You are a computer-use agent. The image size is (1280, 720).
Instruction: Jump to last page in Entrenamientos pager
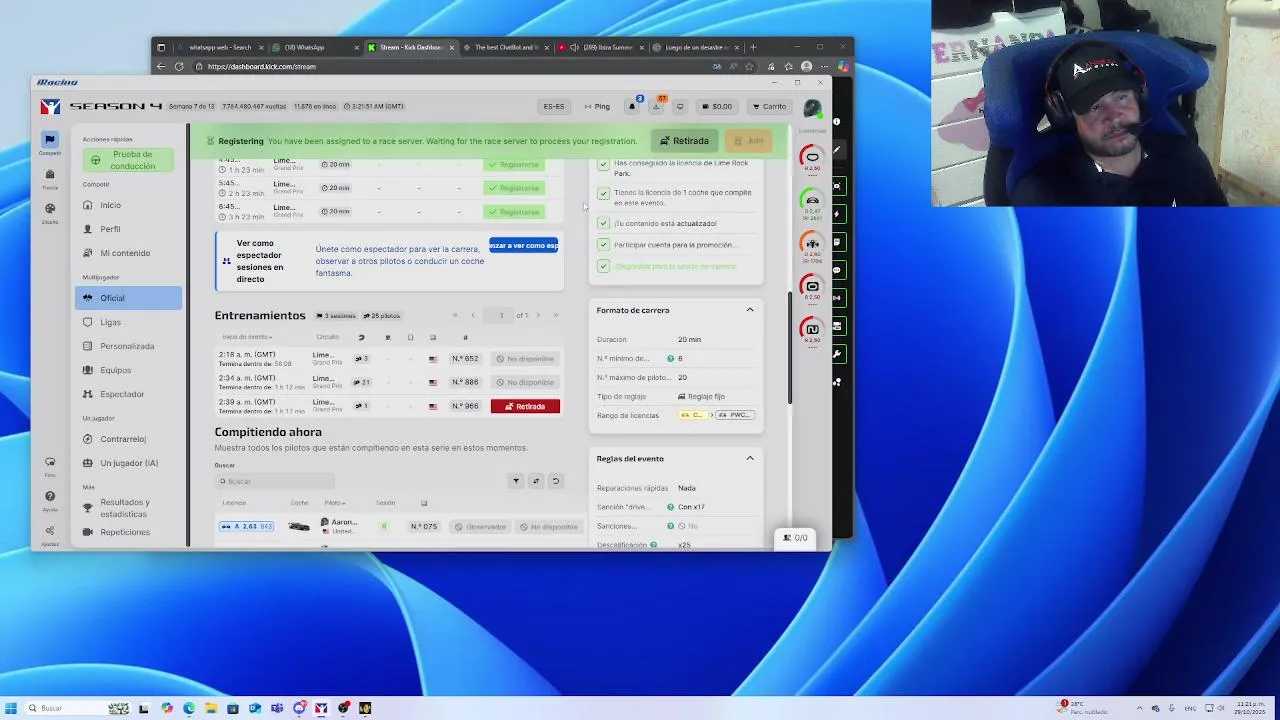point(556,316)
